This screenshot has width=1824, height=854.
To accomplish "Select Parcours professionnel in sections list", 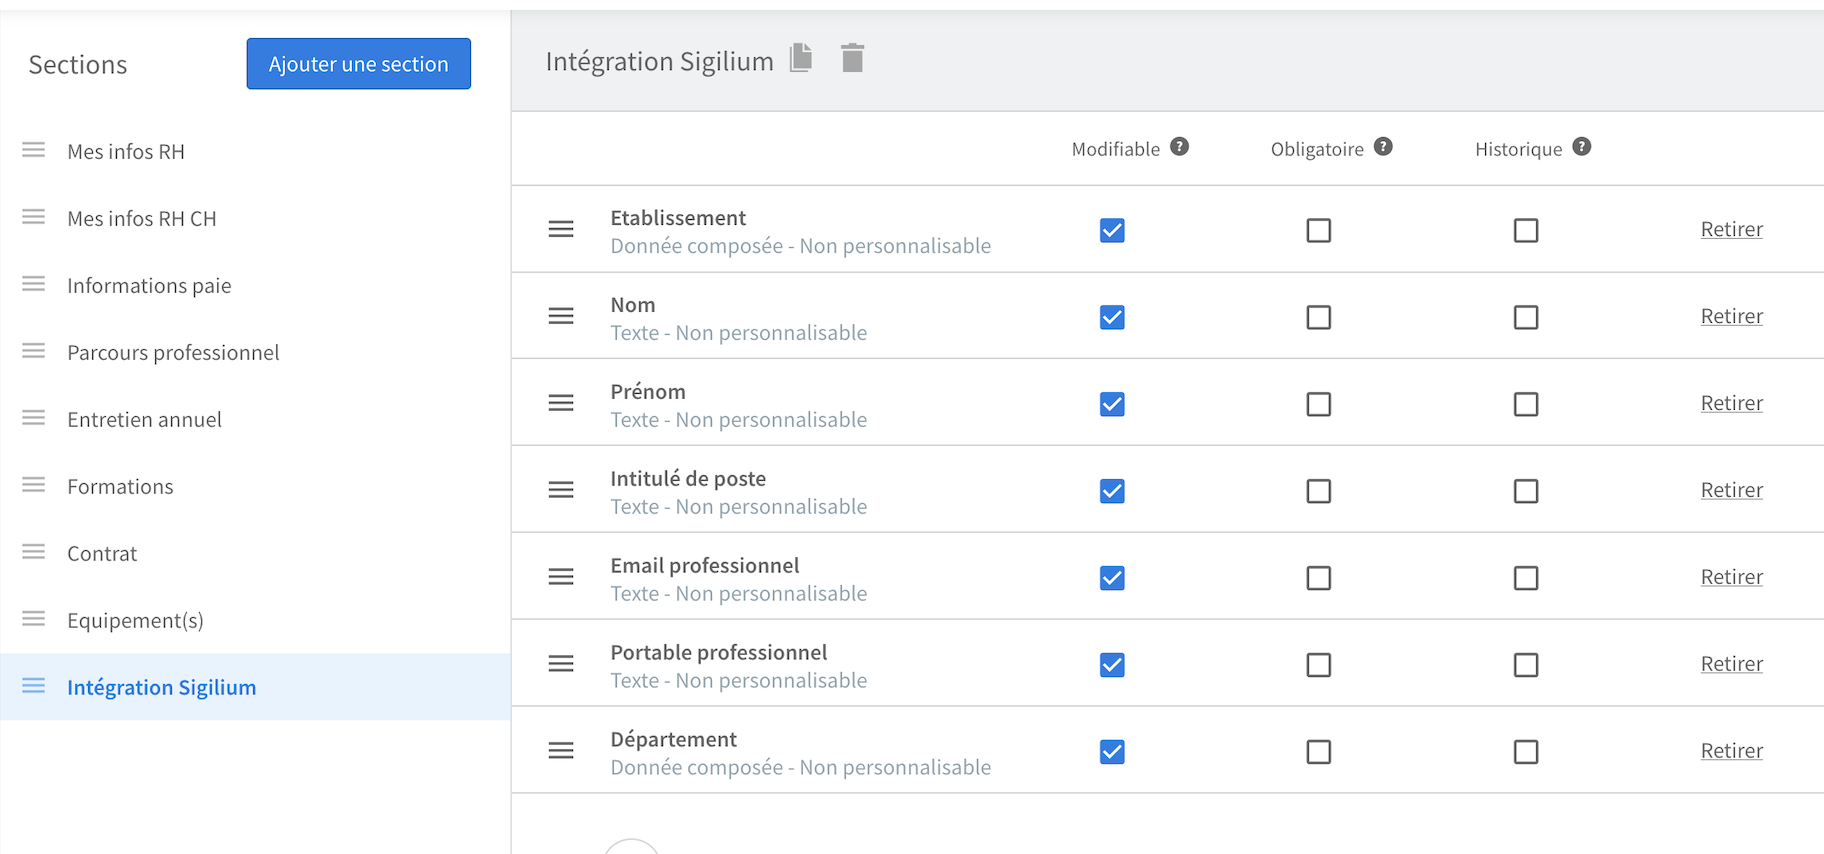I will [x=173, y=353].
